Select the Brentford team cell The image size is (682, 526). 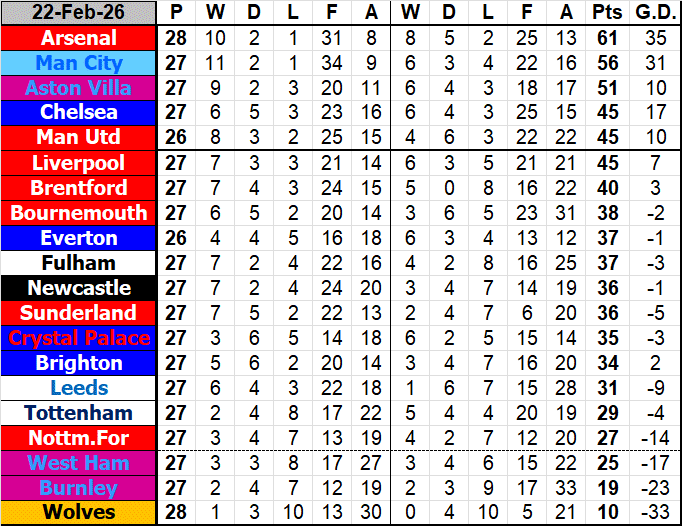click(79, 188)
